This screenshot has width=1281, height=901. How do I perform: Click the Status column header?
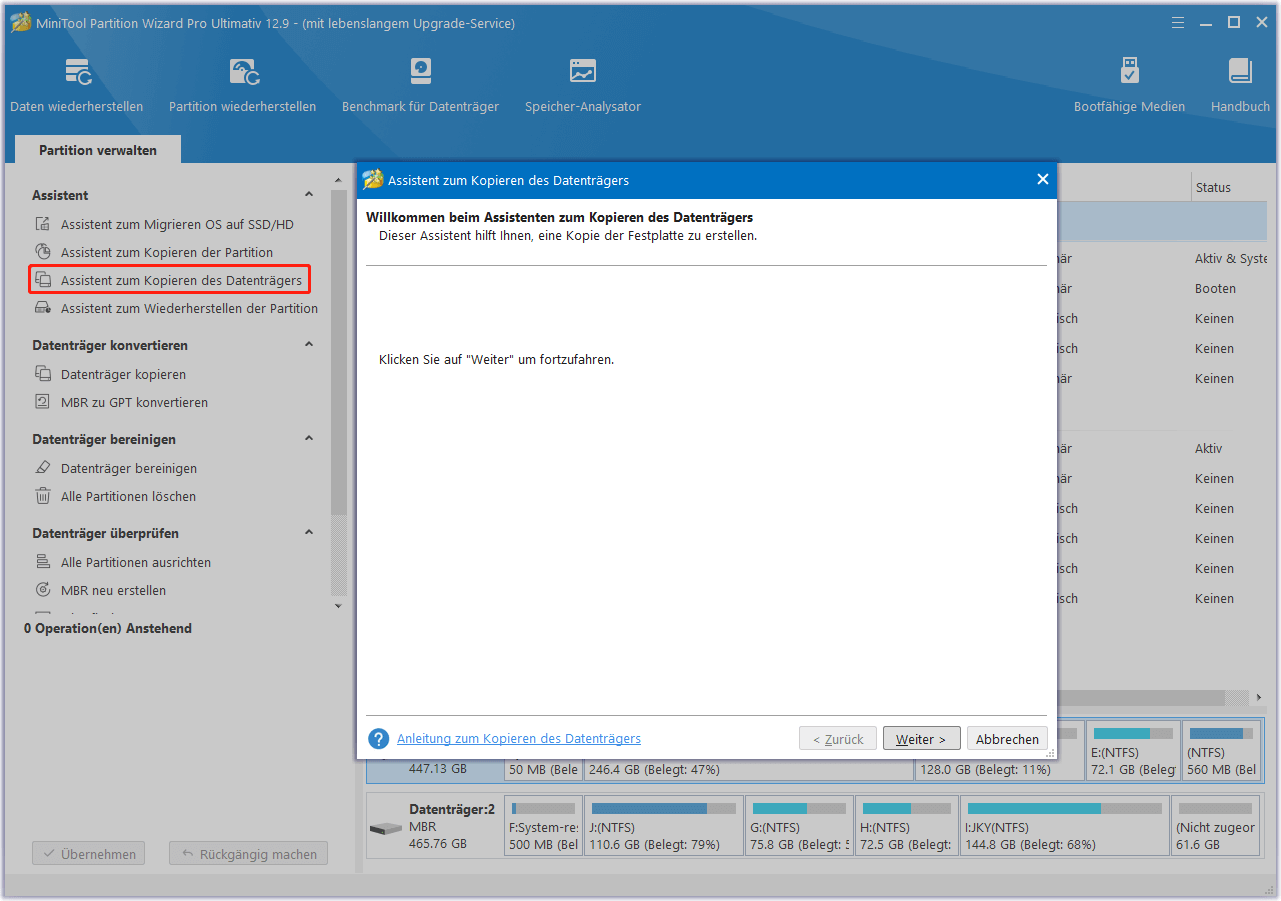pos(1213,187)
